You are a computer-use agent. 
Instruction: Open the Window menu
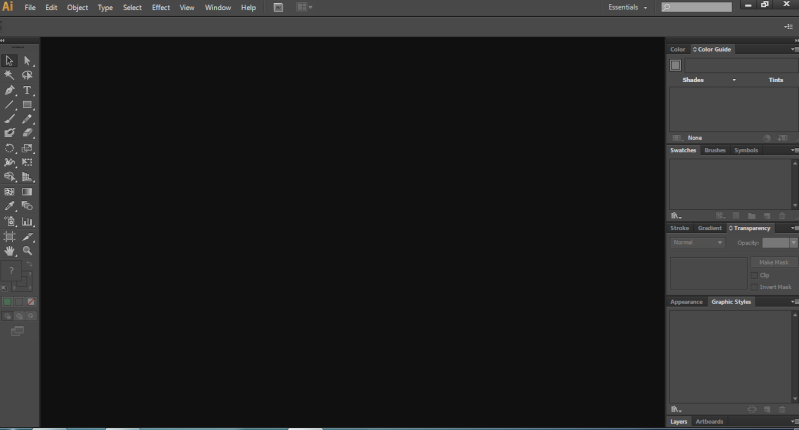click(218, 8)
